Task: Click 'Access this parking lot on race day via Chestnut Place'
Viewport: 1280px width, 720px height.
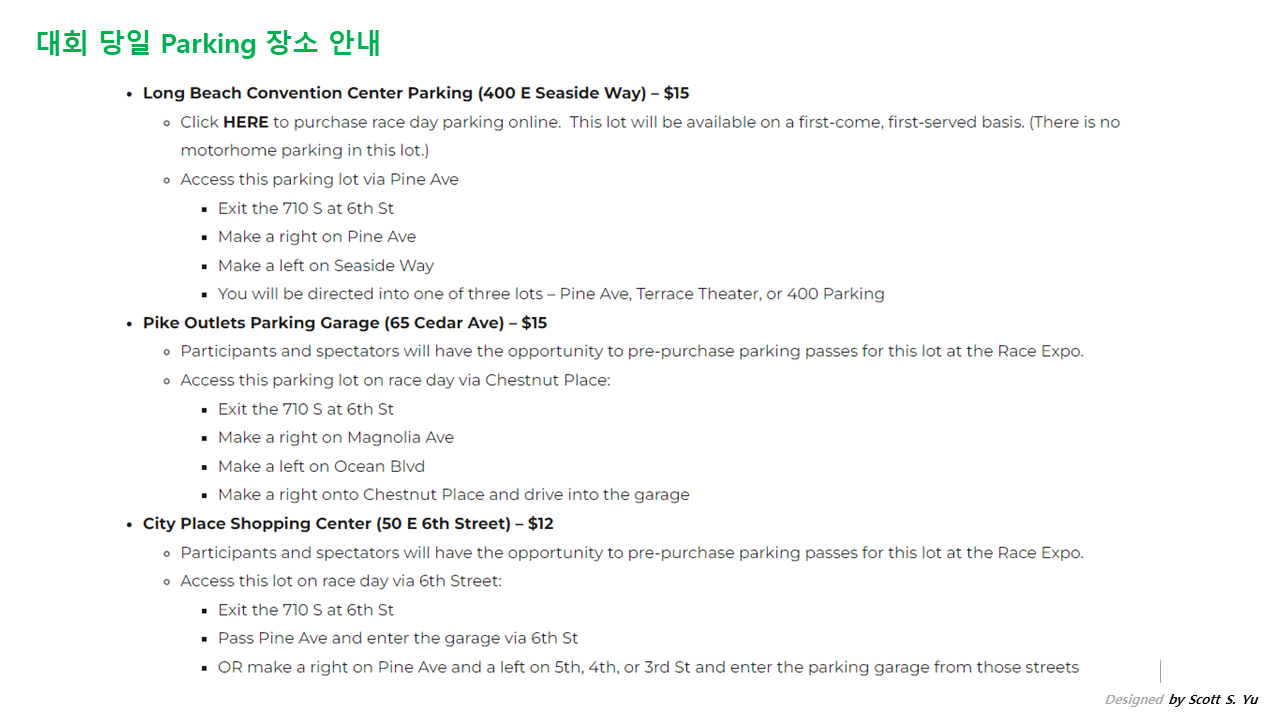Action: click(x=394, y=380)
